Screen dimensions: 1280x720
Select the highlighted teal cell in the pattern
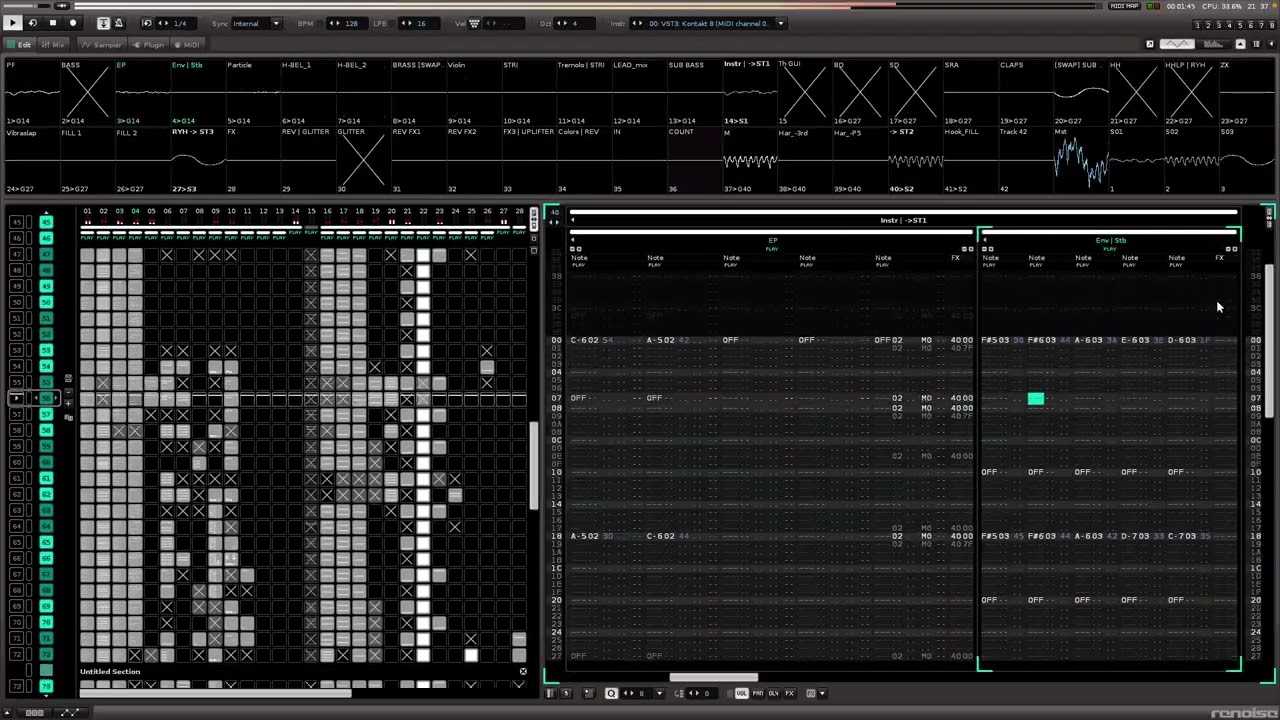point(1036,398)
